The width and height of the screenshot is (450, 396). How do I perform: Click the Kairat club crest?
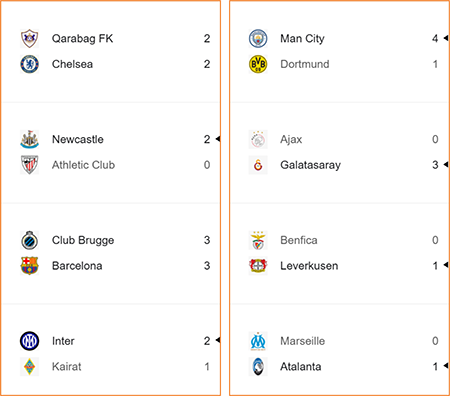coord(29,367)
